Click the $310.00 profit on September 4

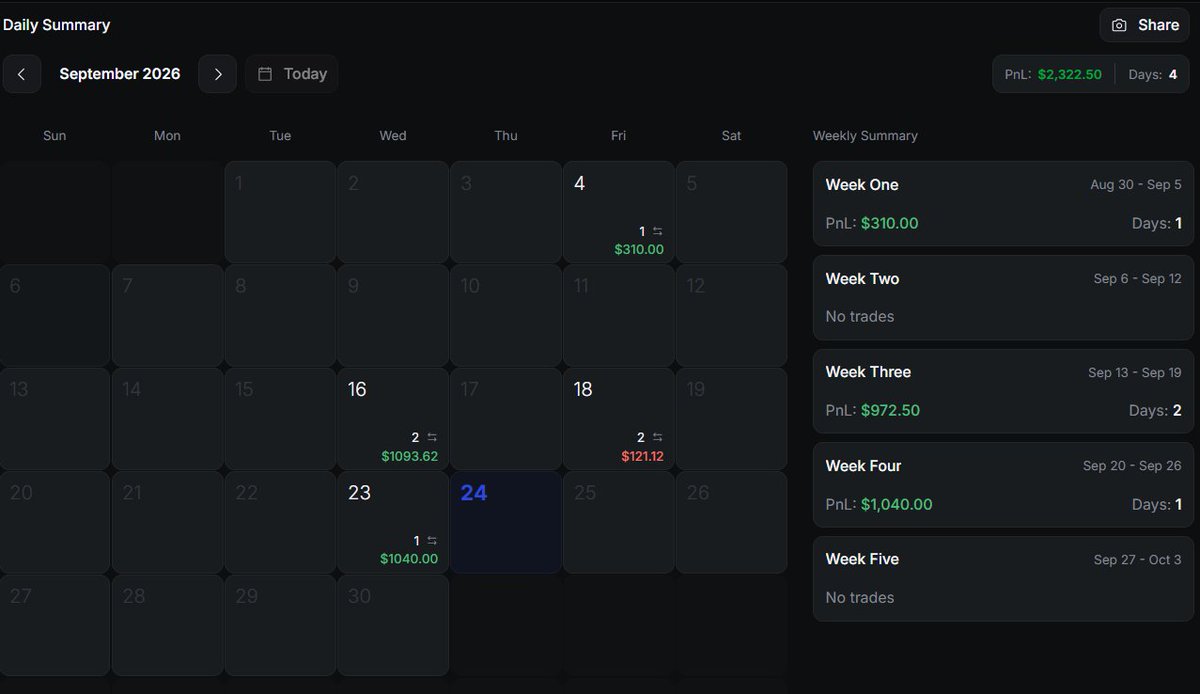coord(639,249)
